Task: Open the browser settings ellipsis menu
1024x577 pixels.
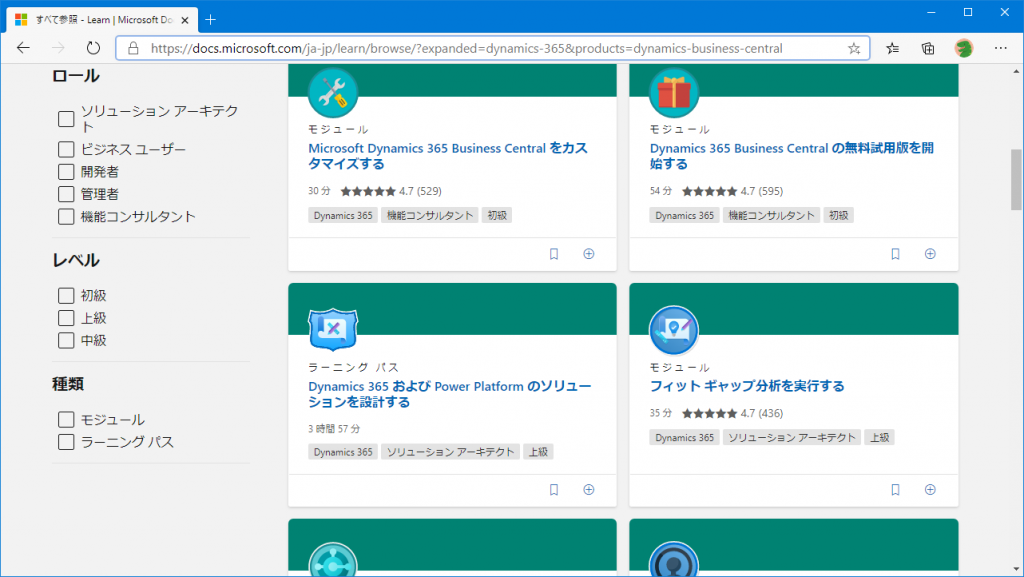Action: click(1000, 48)
